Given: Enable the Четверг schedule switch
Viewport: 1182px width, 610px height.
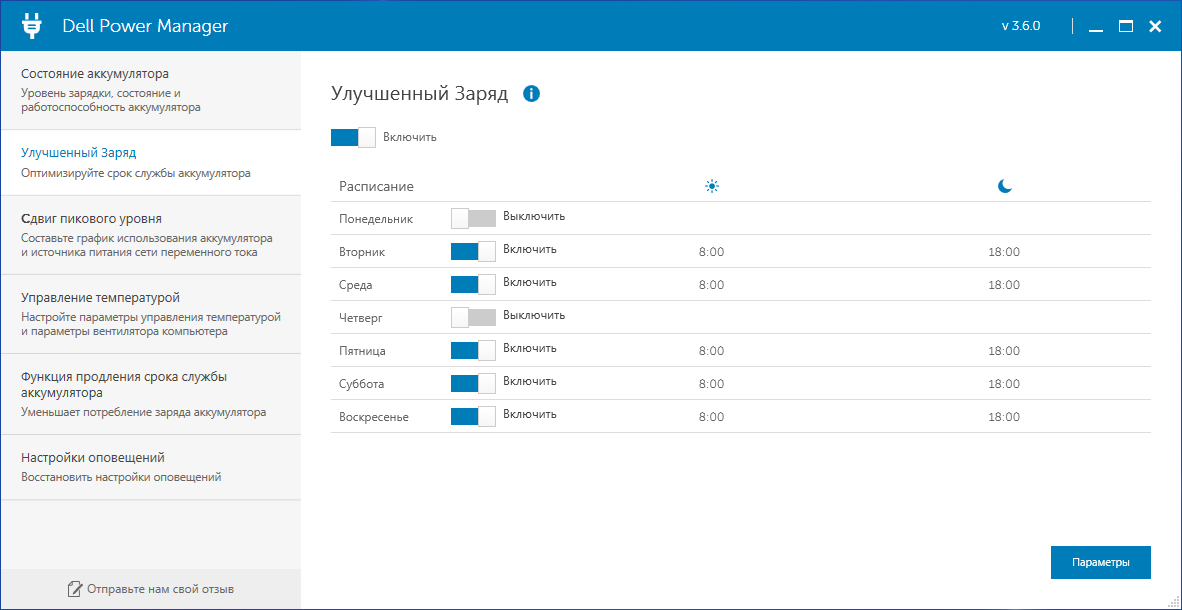Looking at the screenshot, I should [473, 317].
